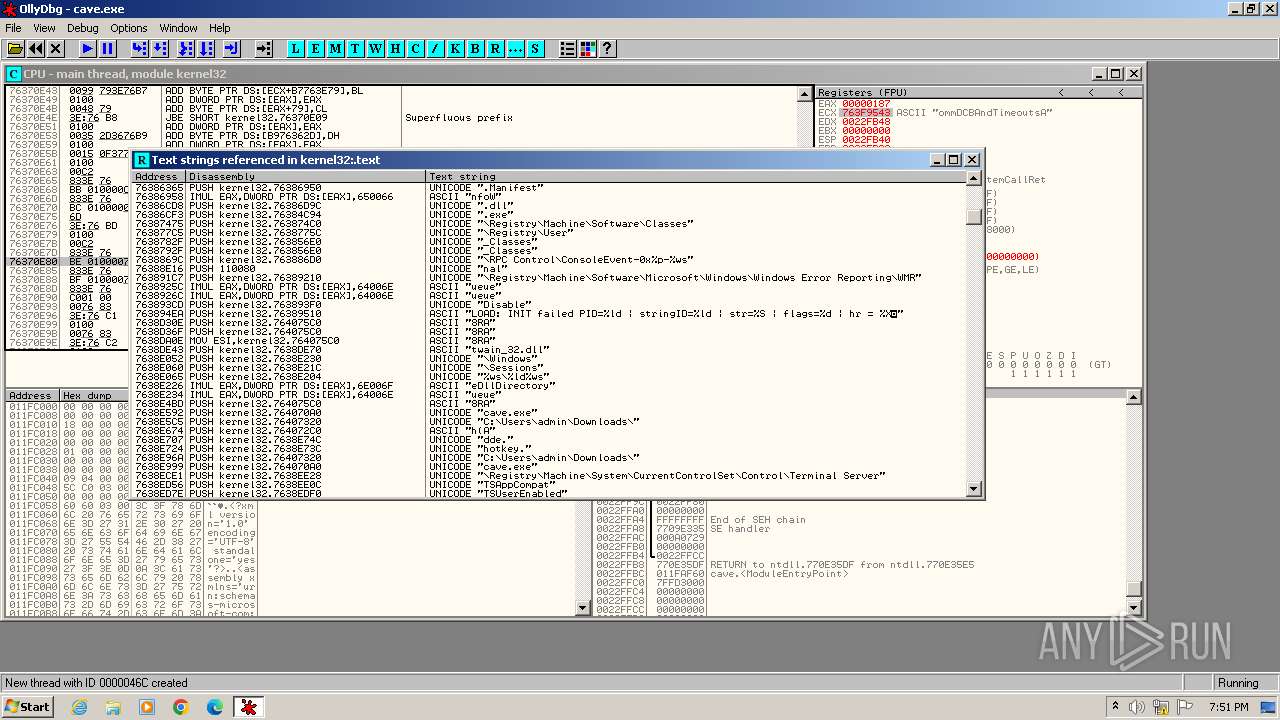1280x720 pixels.
Task: Click "Superfluous prefix" comment in CPU window
Action: pyautogui.click(x=459, y=118)
